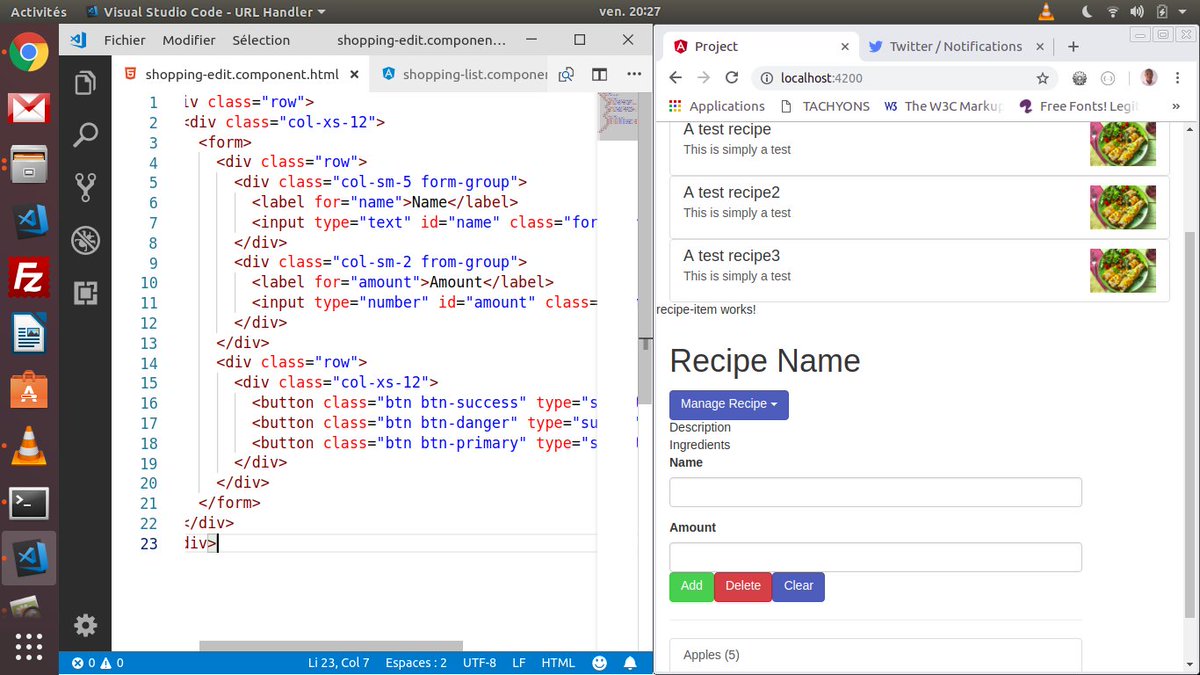The image size is (1200, 675).
Task: Click the clock ven. 20:27
Action: click(630, 12)
